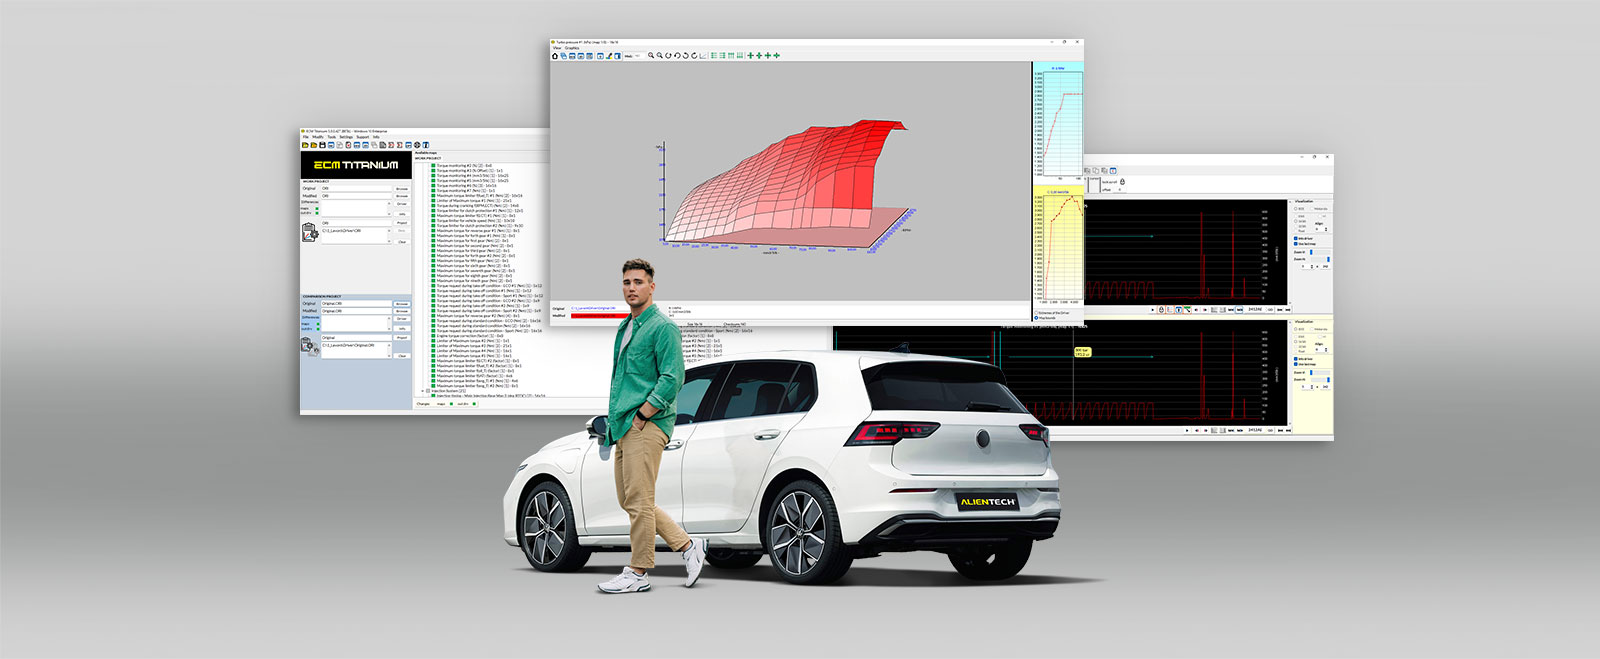Select BDE radio in the upper Visualization panel
Viewport: 1600px width, 659px height.
click(1297, 209)
